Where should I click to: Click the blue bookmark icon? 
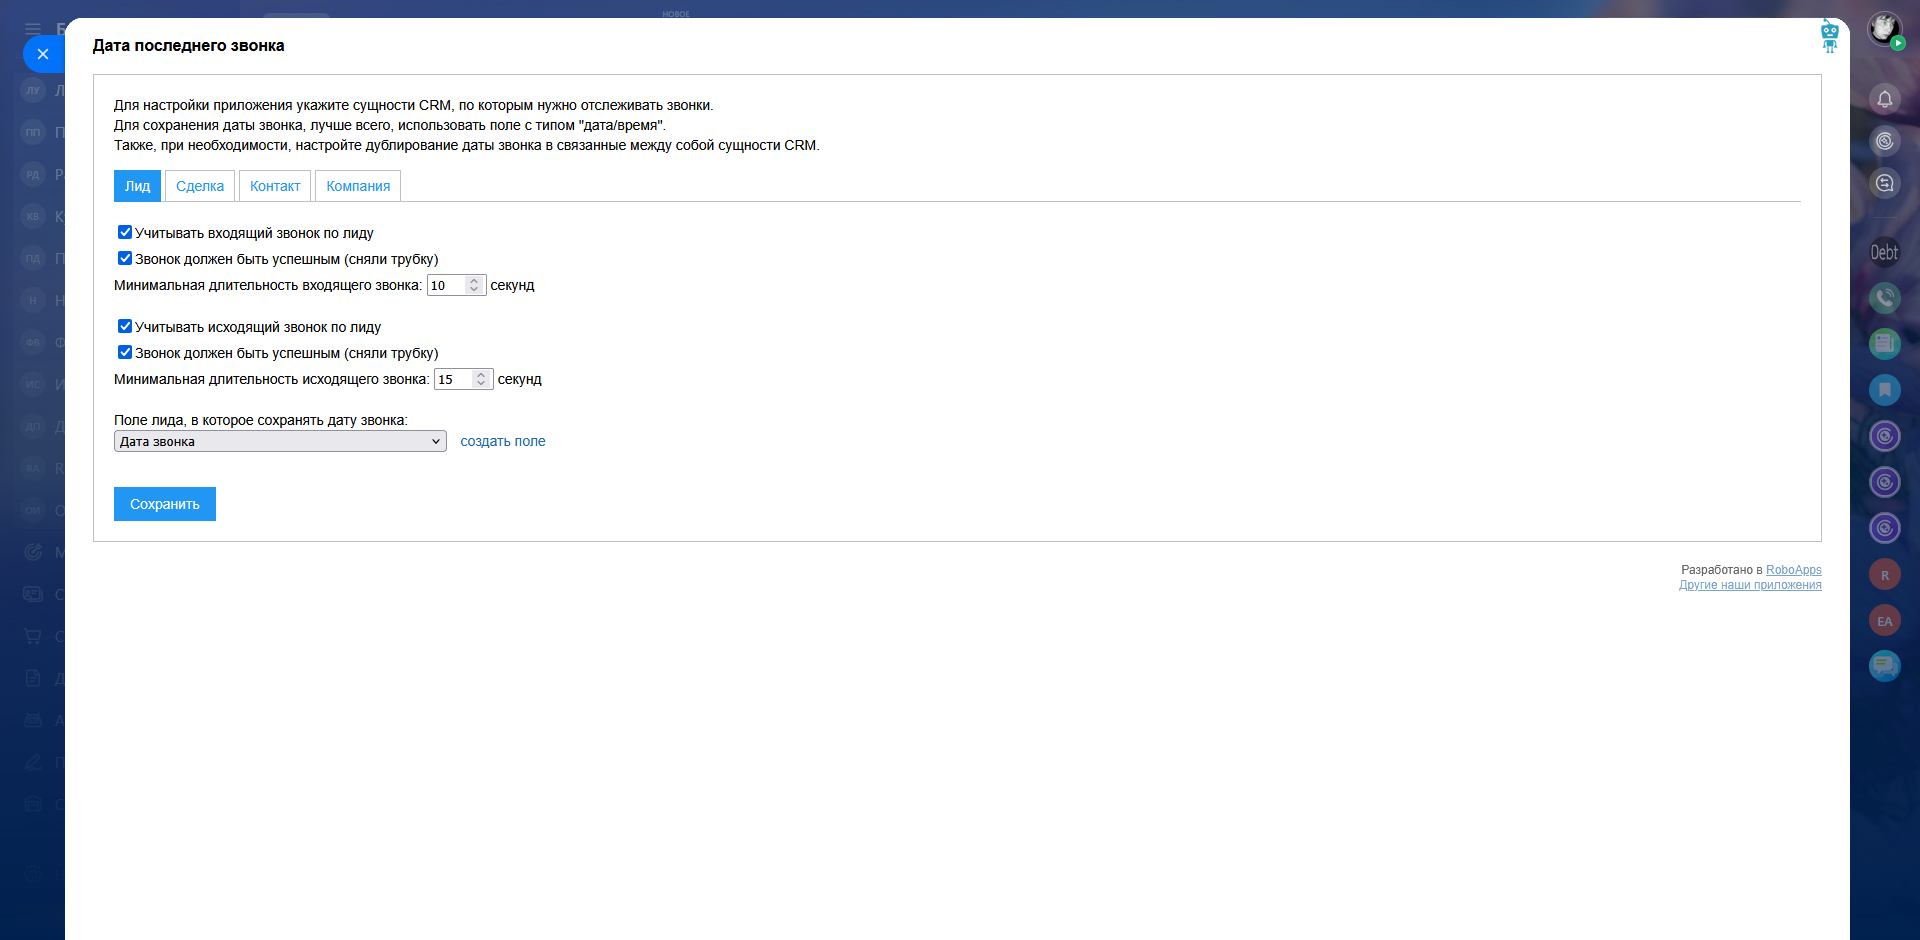[x=1884, y=389]
